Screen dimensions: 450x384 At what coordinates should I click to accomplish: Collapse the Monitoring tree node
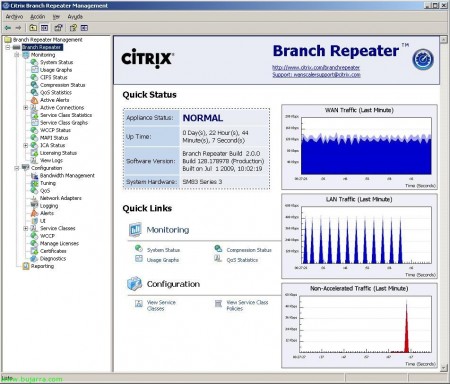pos(17,55)
